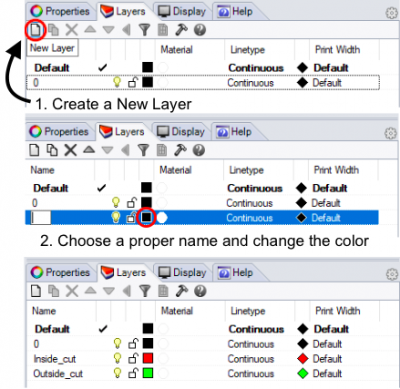Toggle bulb visibility of Outside_cut layer
The width and height of the screenshot is (400, 389).
(117, 373)
